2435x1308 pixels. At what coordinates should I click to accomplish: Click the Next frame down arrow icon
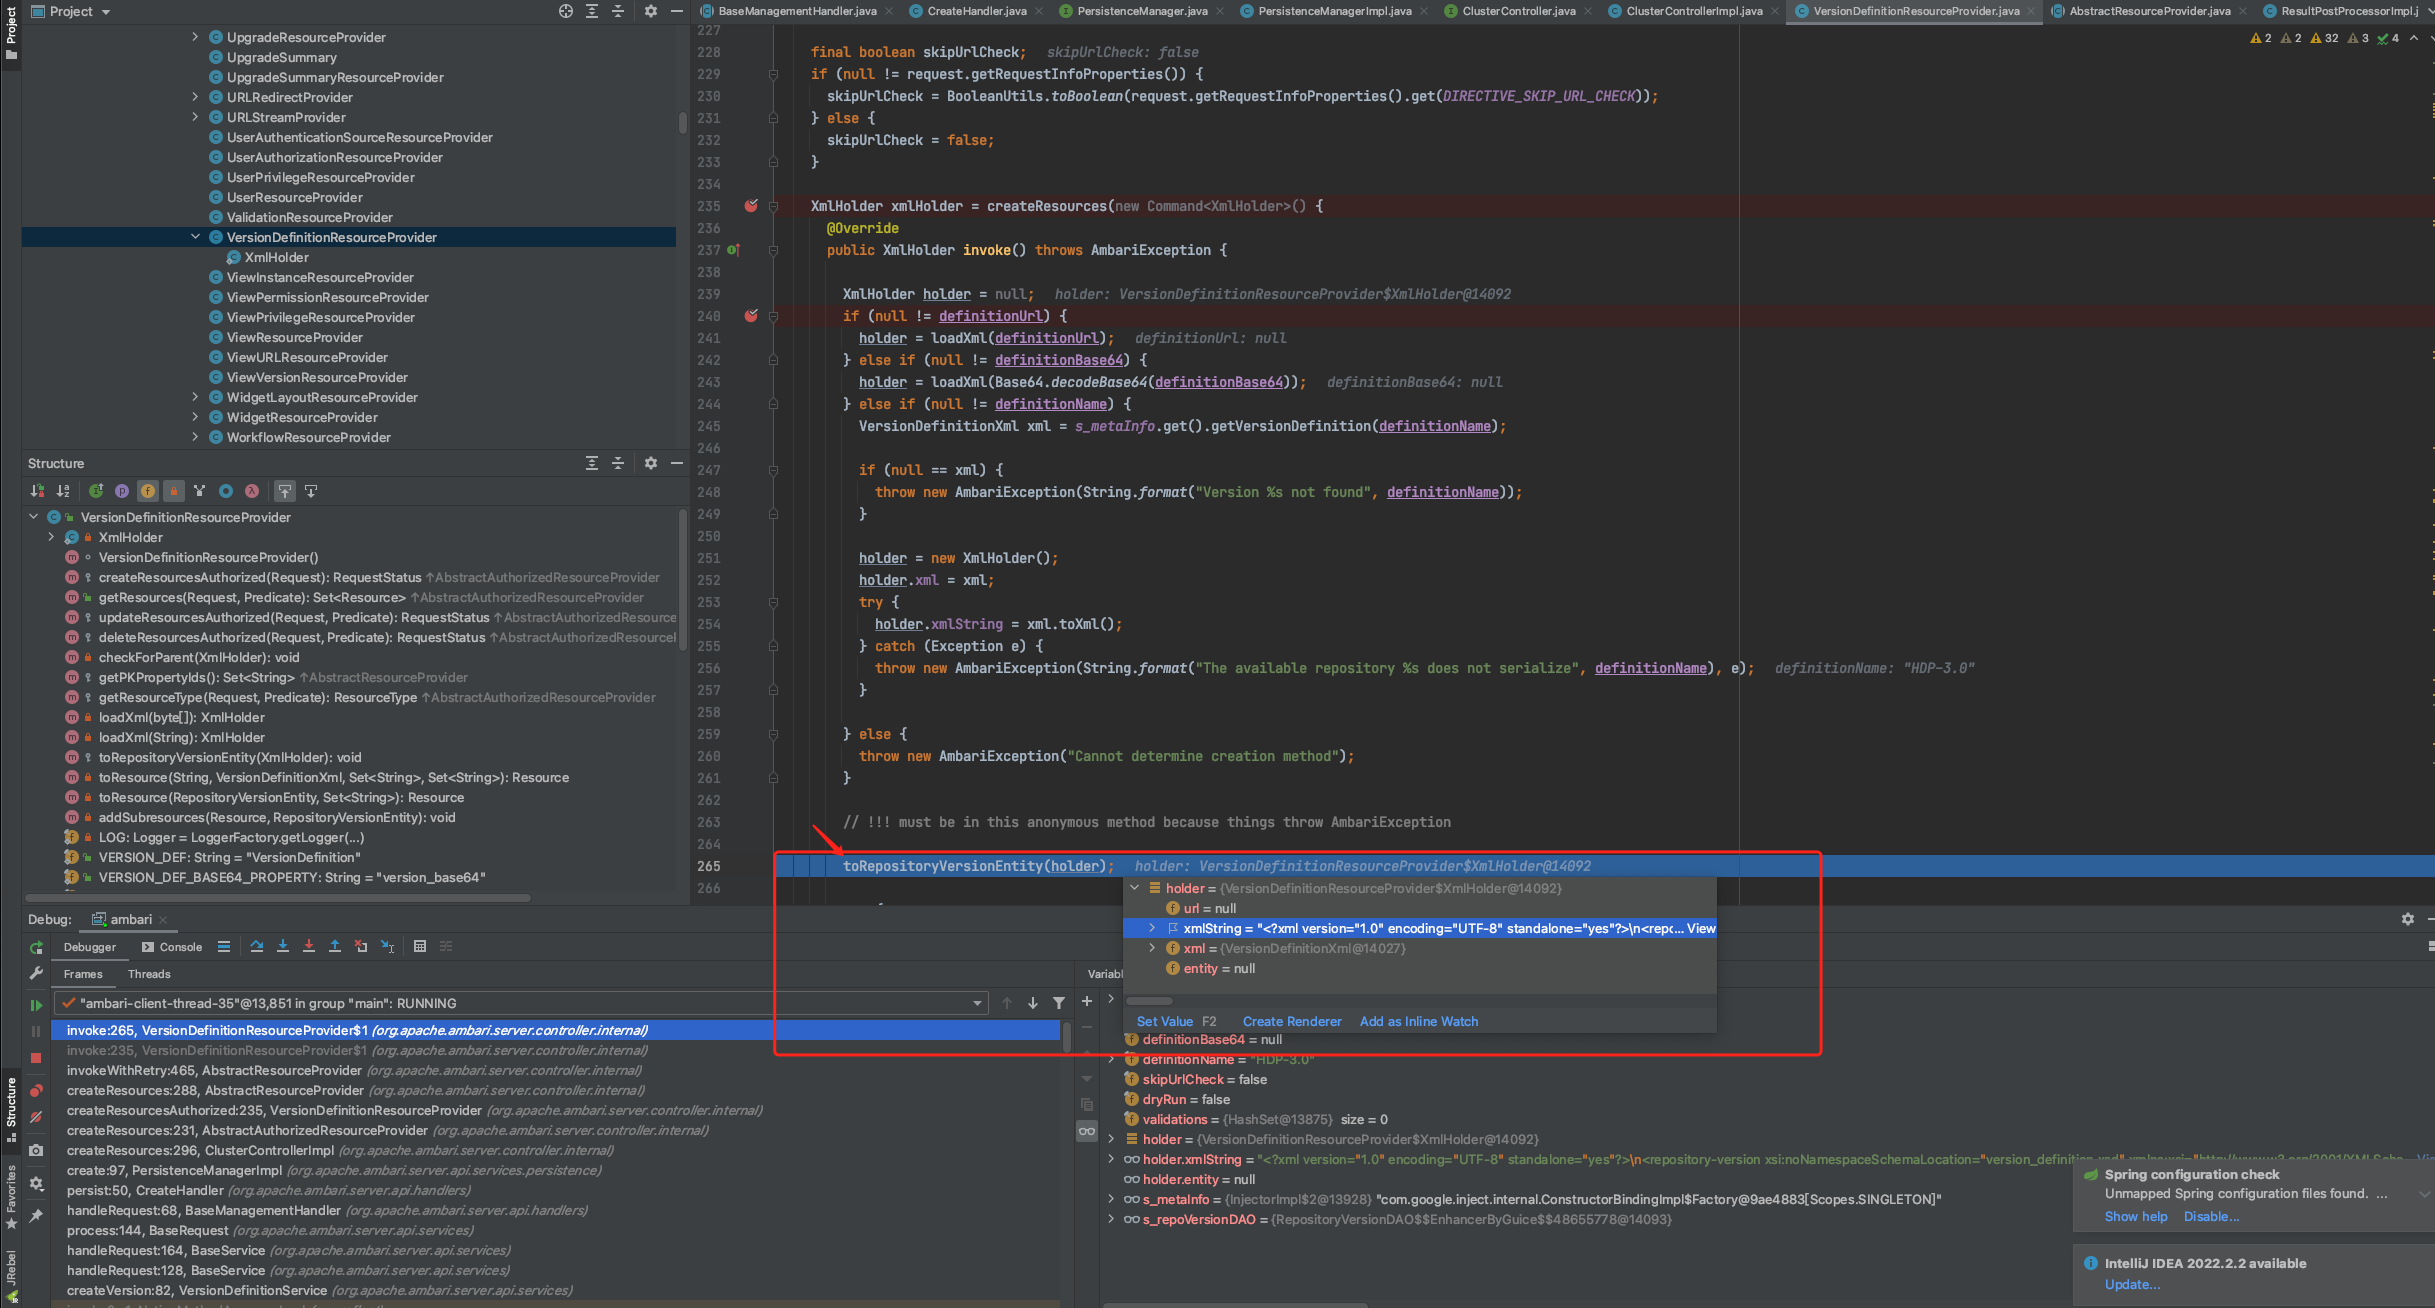pos(1033,1003)
